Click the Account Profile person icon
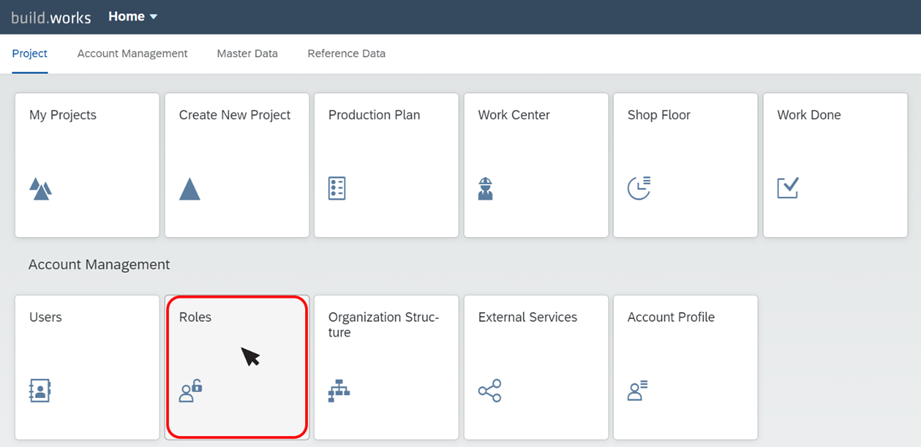 point(637,391)
